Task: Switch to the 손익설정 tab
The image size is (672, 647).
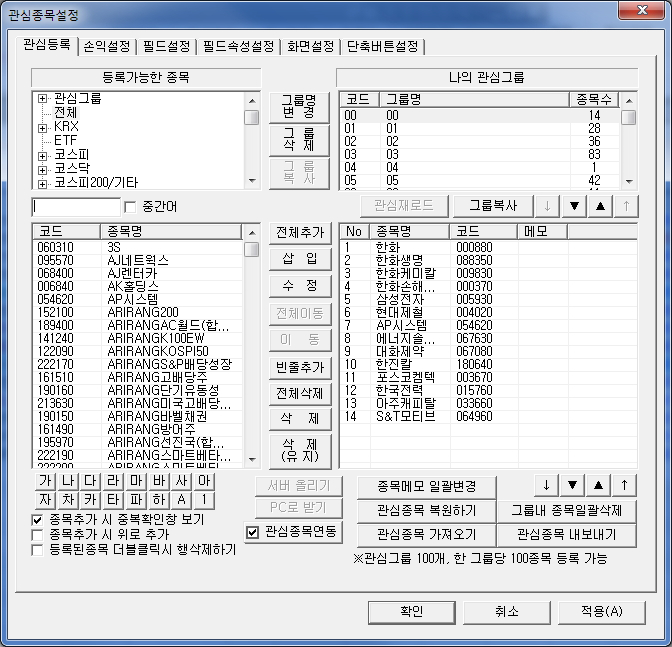Action: click(107, 46)
